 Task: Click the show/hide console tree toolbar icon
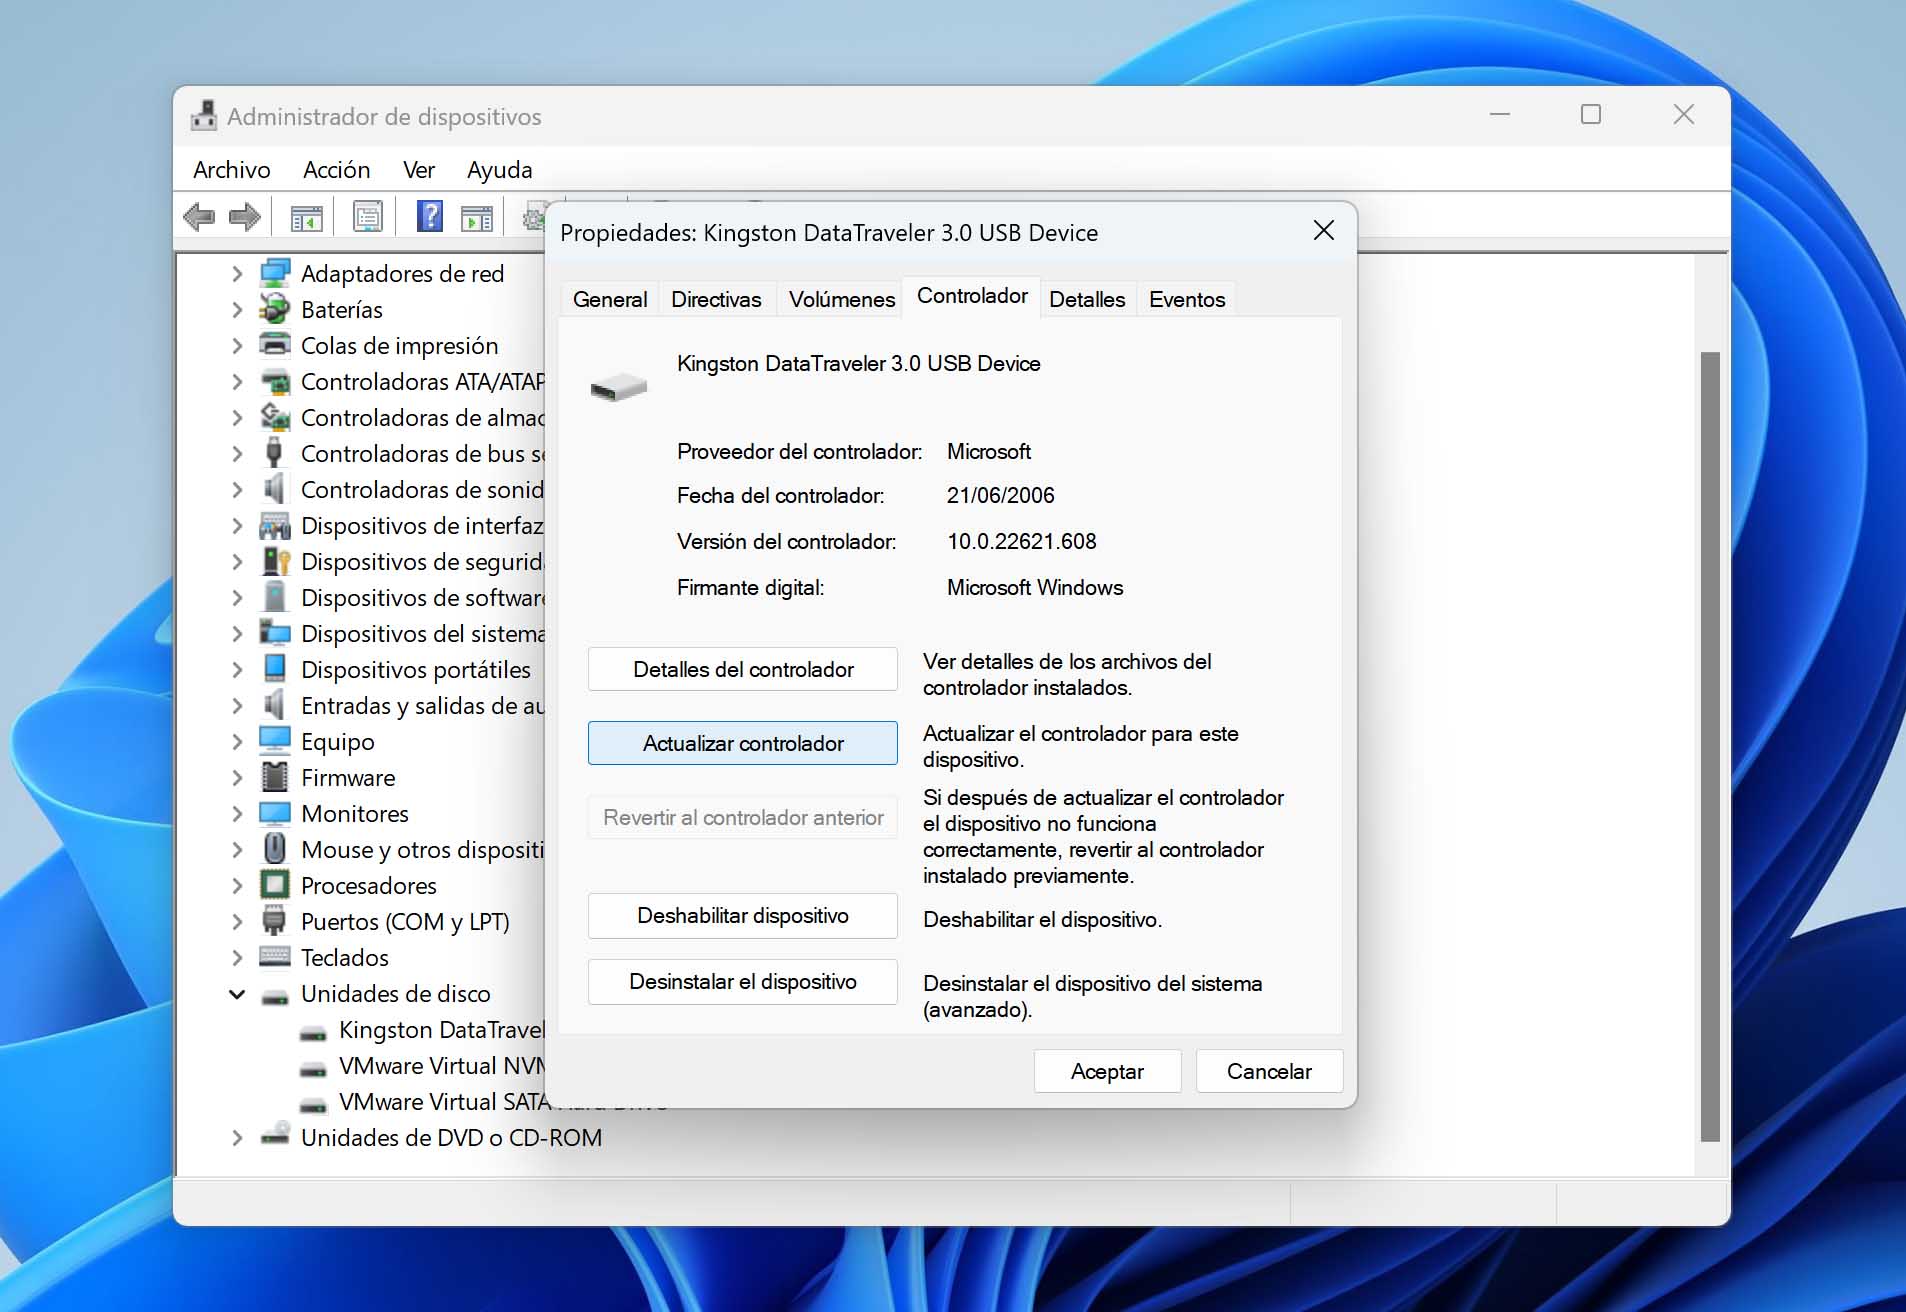[x=306, y=216]
